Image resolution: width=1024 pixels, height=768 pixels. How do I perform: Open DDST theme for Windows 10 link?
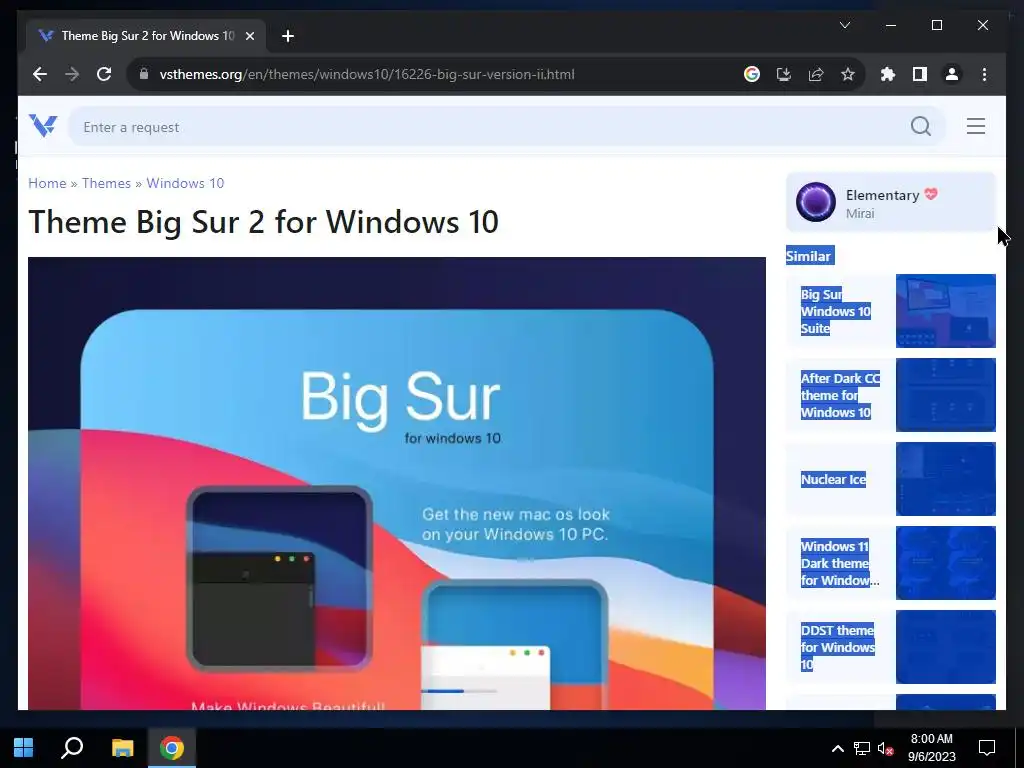[837, 647]
